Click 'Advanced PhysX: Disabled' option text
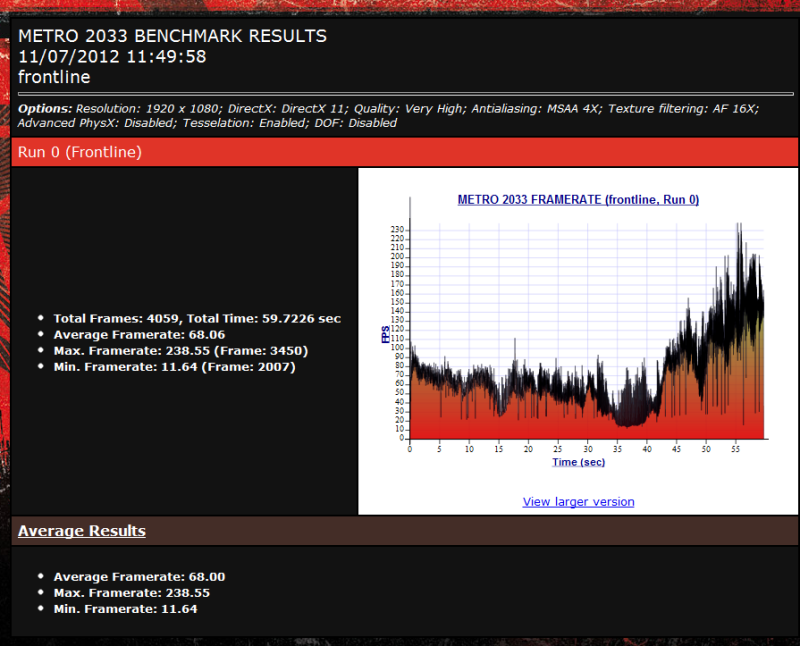Screen dimensions: 800x646 pyautogui.click(x=97, y=123)
